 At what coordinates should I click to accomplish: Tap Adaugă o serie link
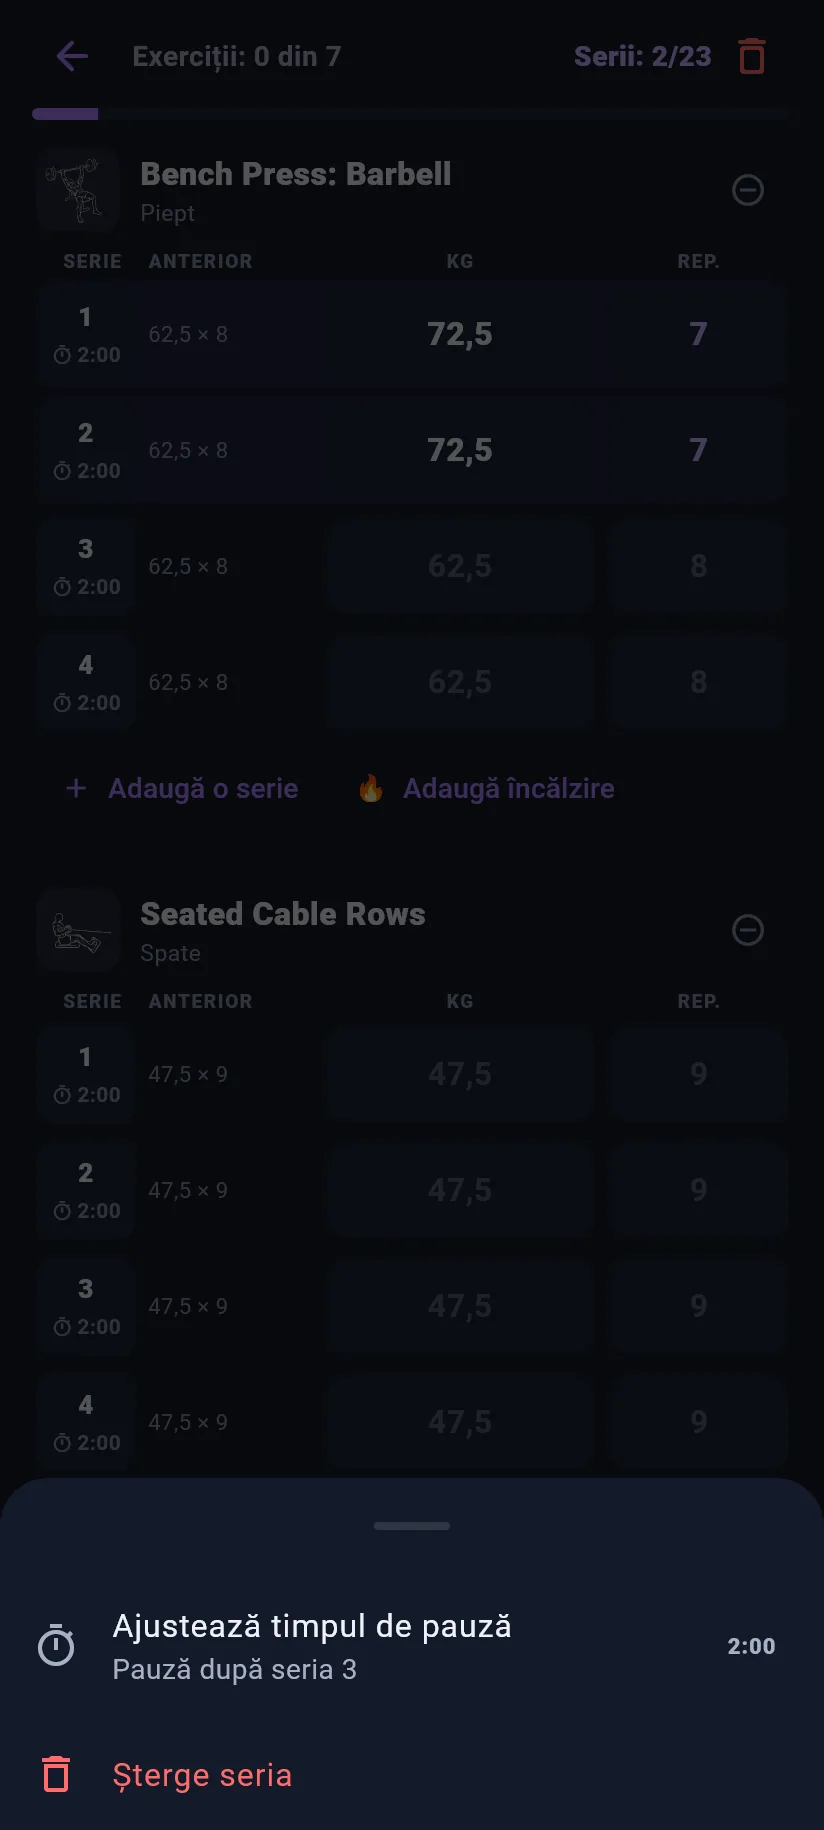tap(182, 788)
